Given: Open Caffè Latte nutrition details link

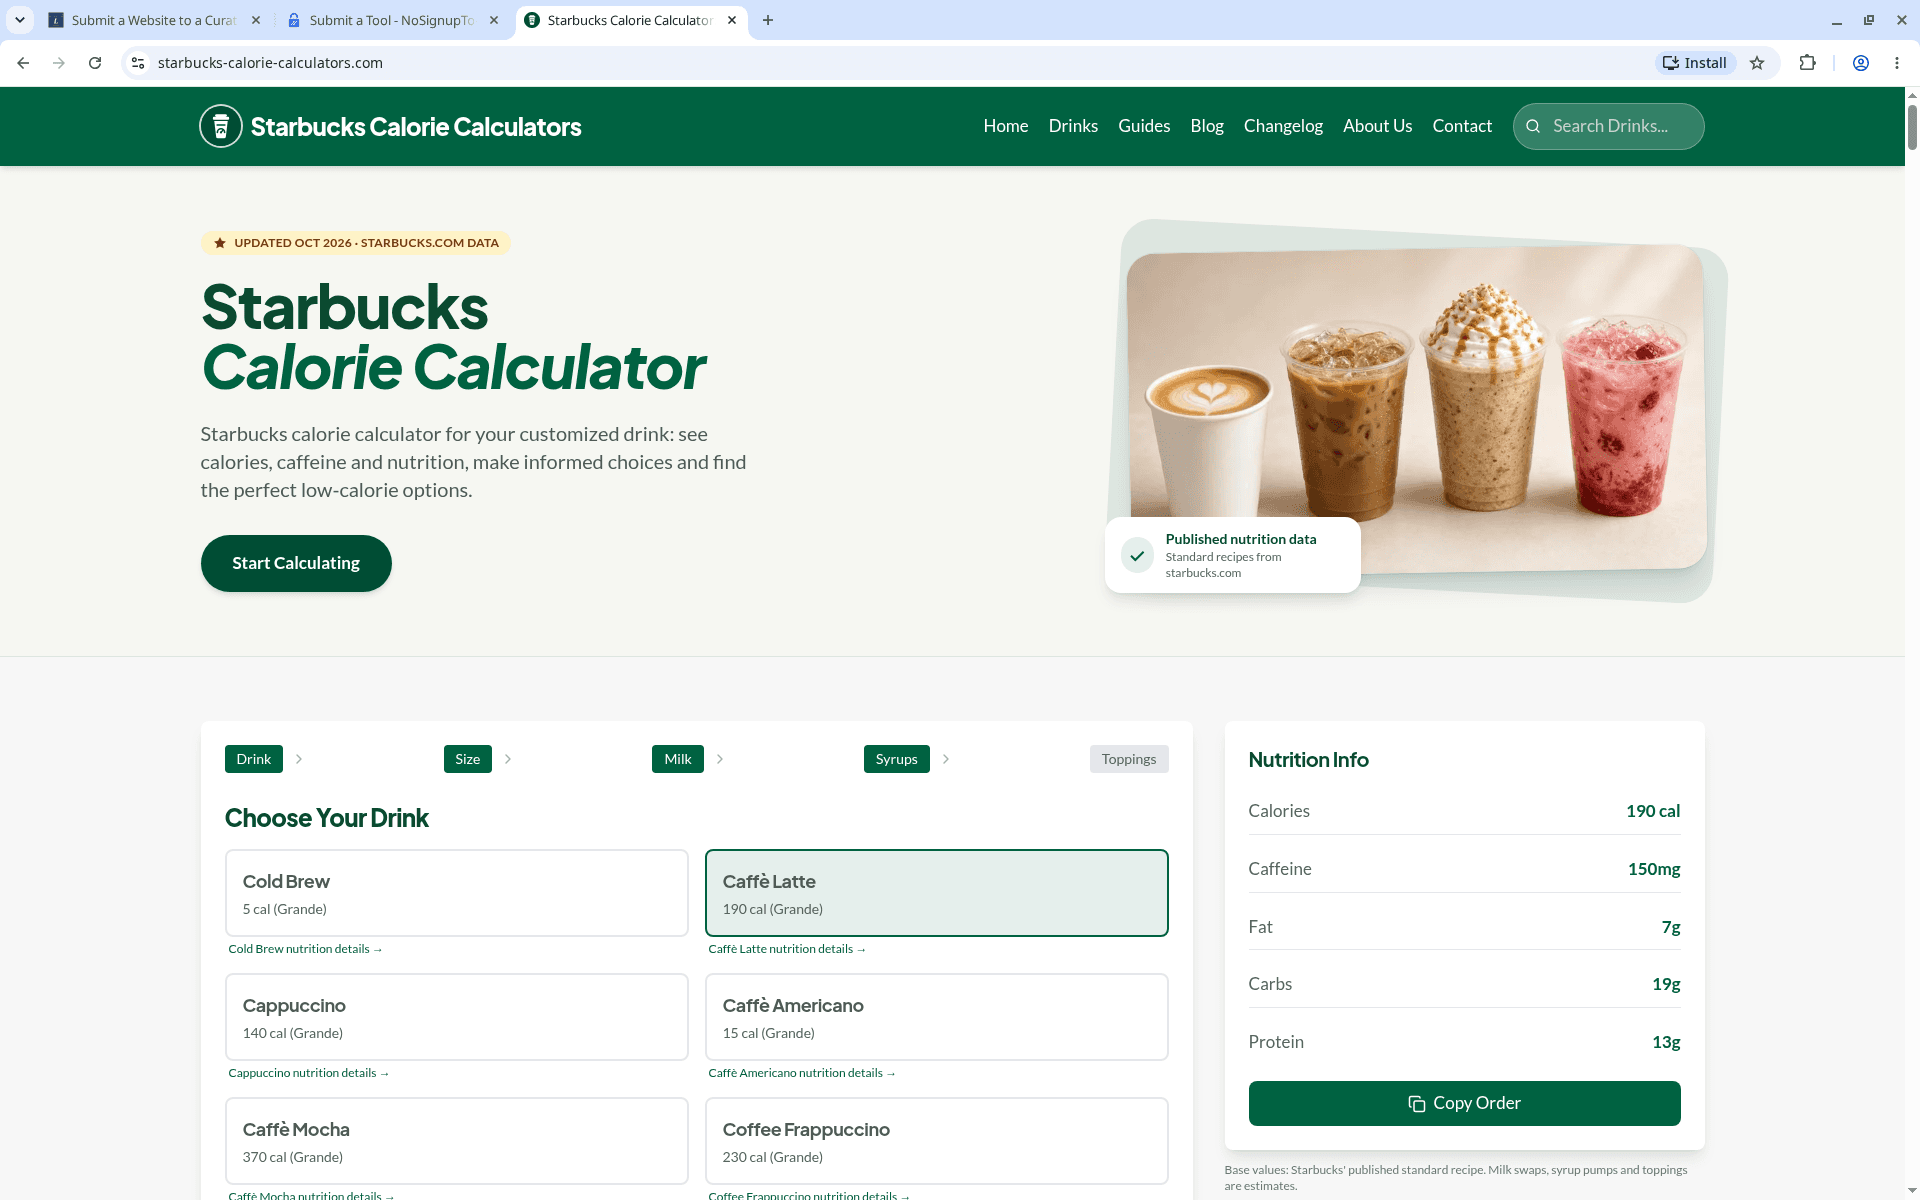Looking at the screenshot, I should click(787, 949).
